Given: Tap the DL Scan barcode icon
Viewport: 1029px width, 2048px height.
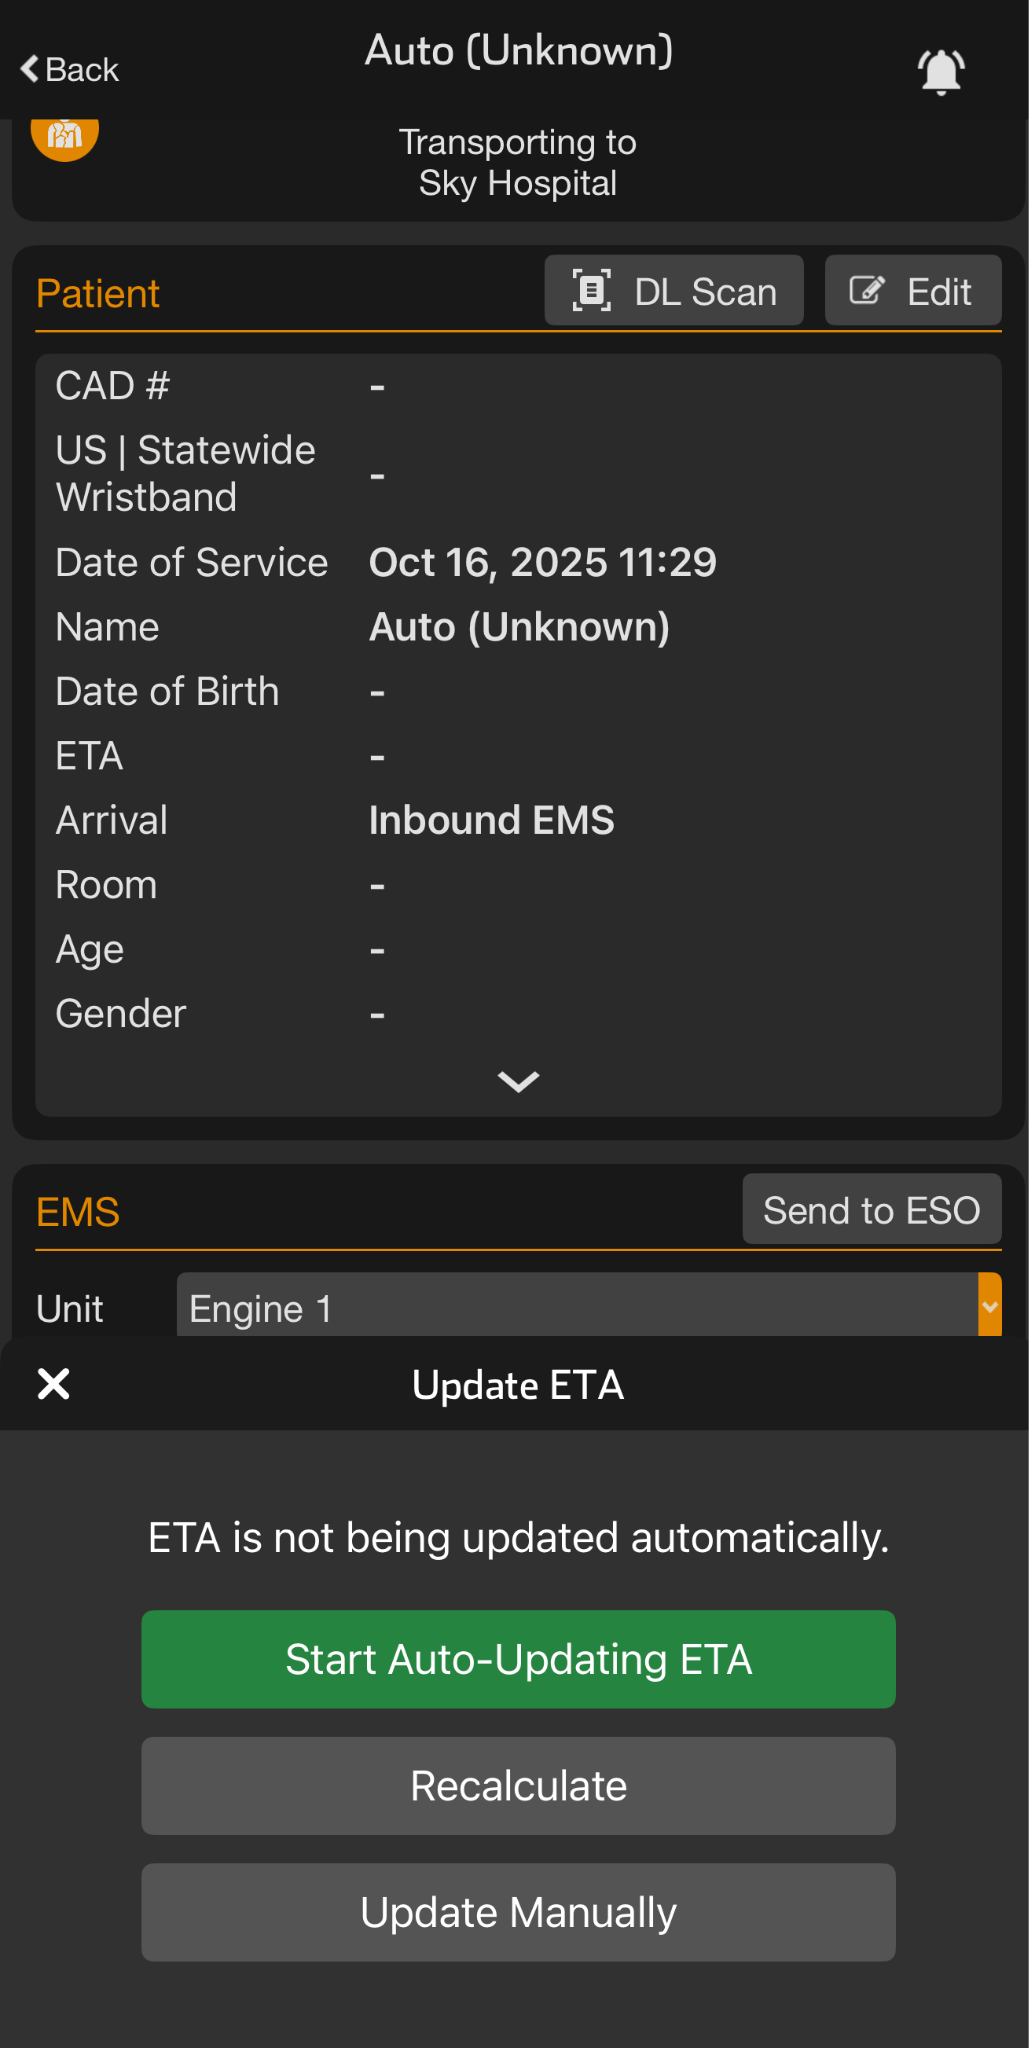Looking at the screenshot, I should [591, 291].
